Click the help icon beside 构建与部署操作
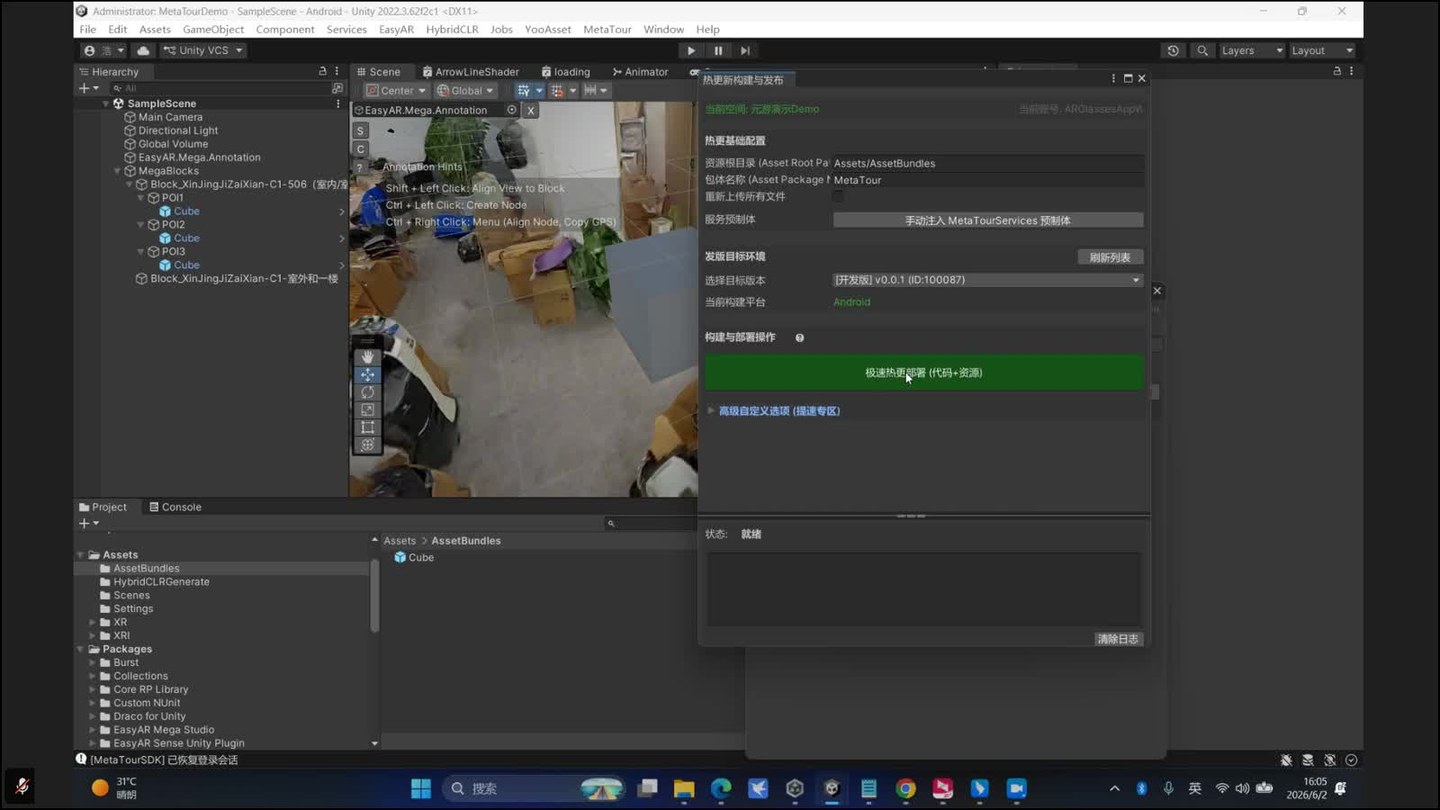This screenshot has width=1440, height=810. (x=800, y=338)
